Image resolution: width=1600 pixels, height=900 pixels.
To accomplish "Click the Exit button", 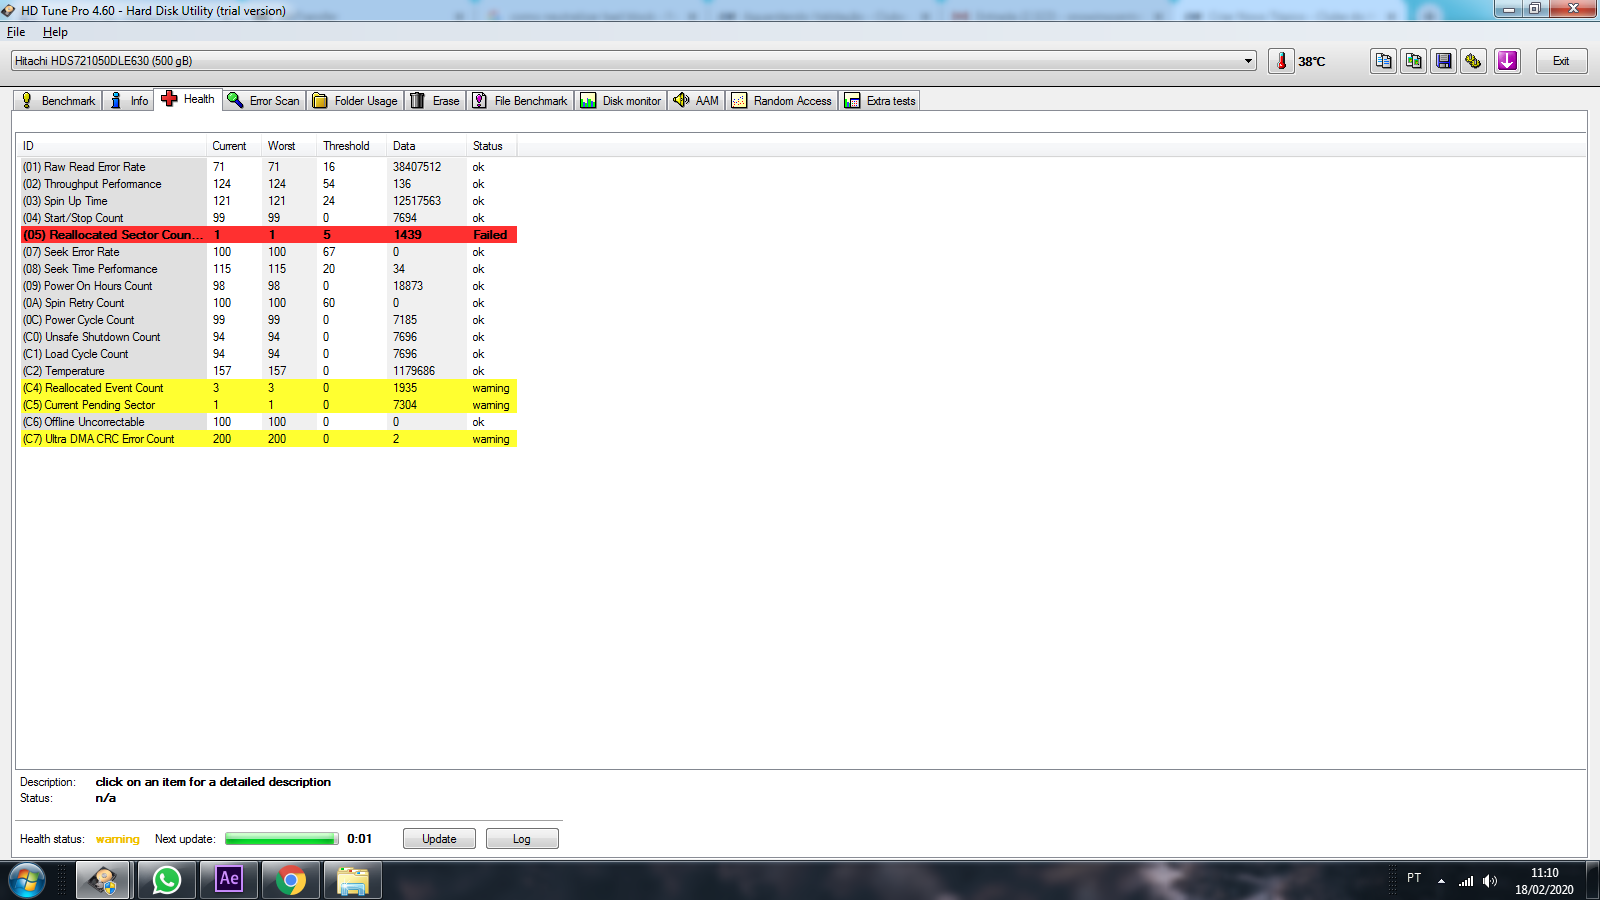I will point(1561,61).
